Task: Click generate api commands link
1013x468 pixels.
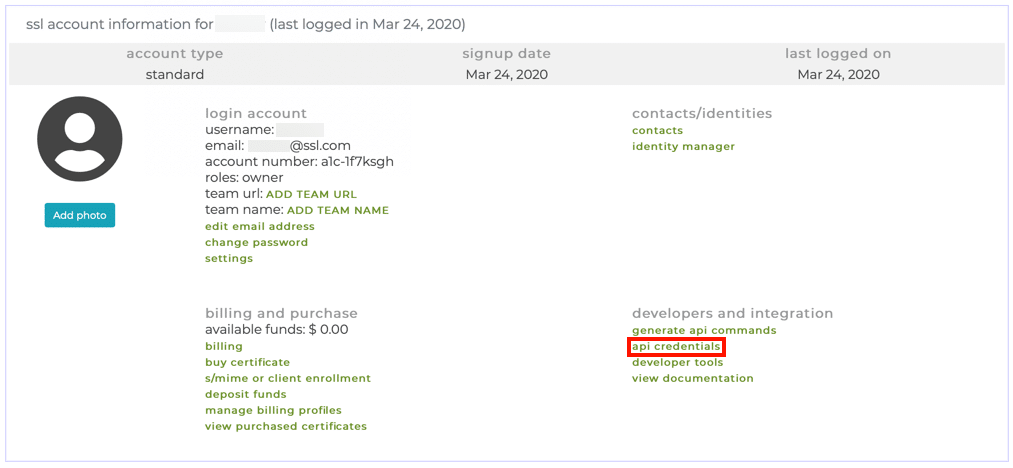Action: click(704, 330)
